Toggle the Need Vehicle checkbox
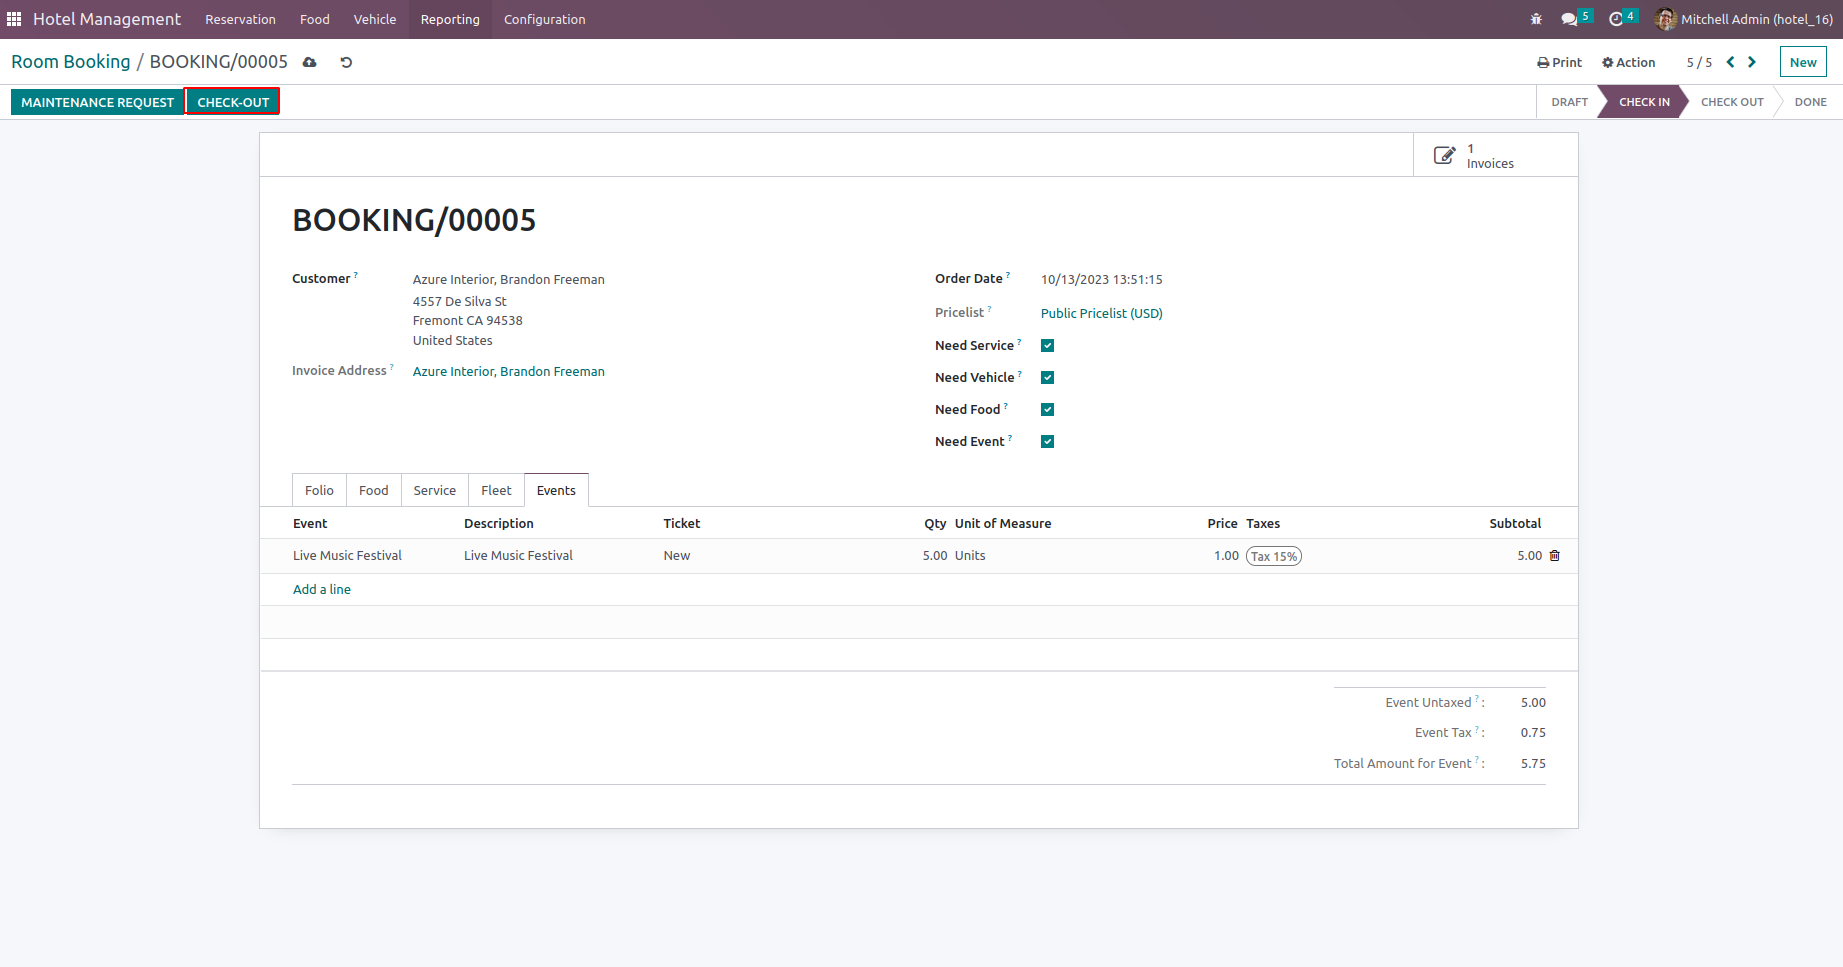 tap(1047, 378)
